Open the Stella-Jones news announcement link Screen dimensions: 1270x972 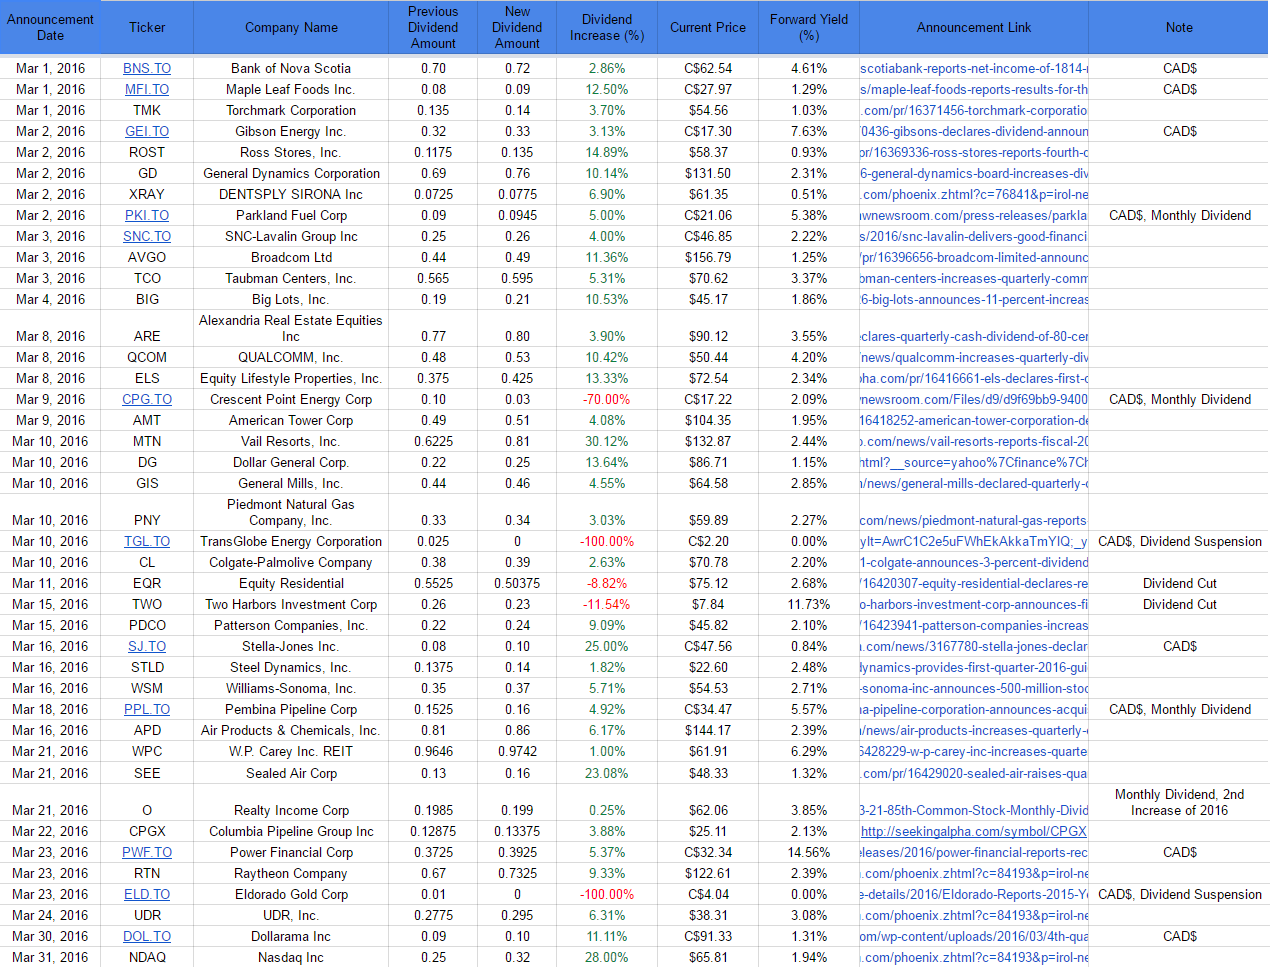[x=974, y=646]
